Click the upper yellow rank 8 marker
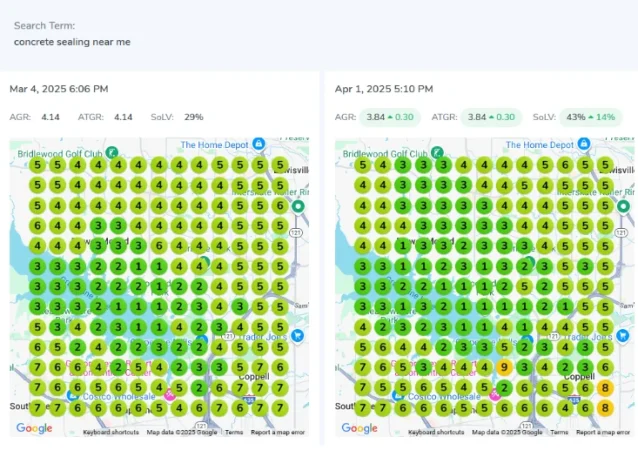 point(603,388)
